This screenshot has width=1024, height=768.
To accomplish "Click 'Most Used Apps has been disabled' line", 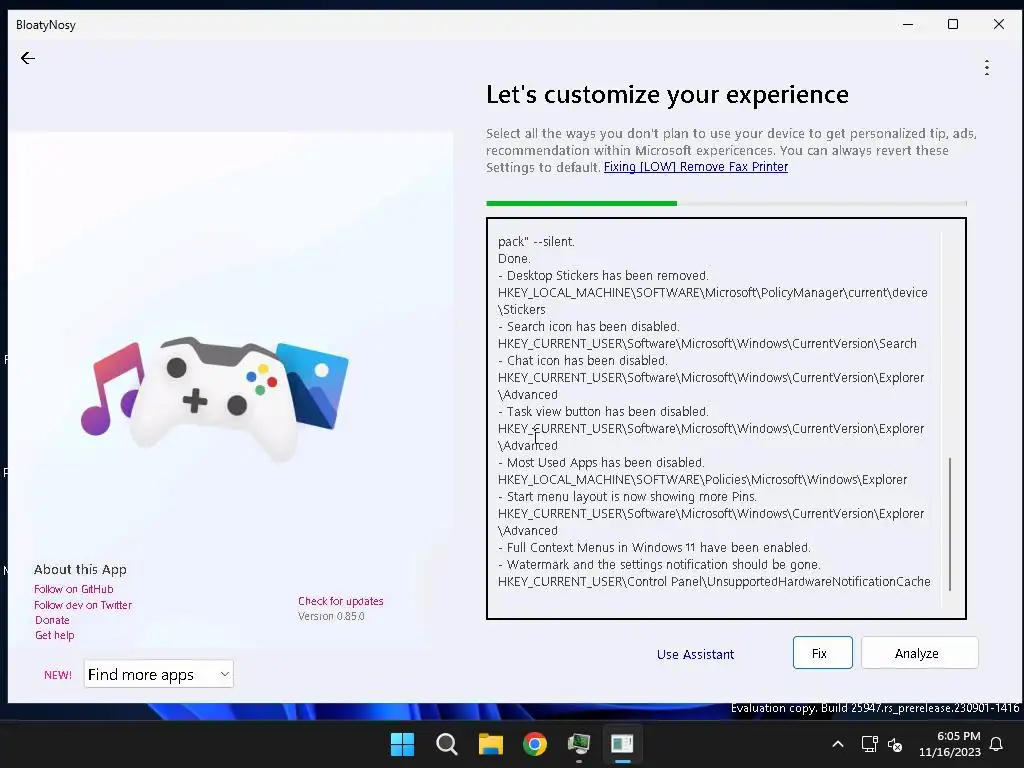I will coord(601,462).
